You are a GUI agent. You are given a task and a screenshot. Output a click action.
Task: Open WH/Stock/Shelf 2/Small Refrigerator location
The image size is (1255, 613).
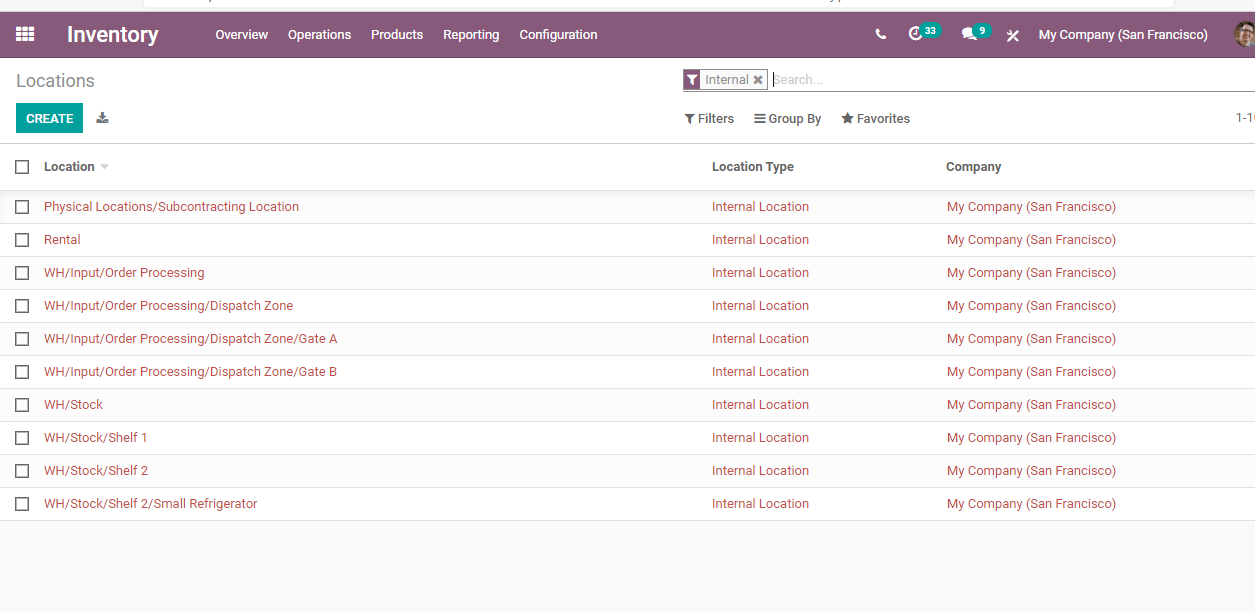tap(150, 504)
